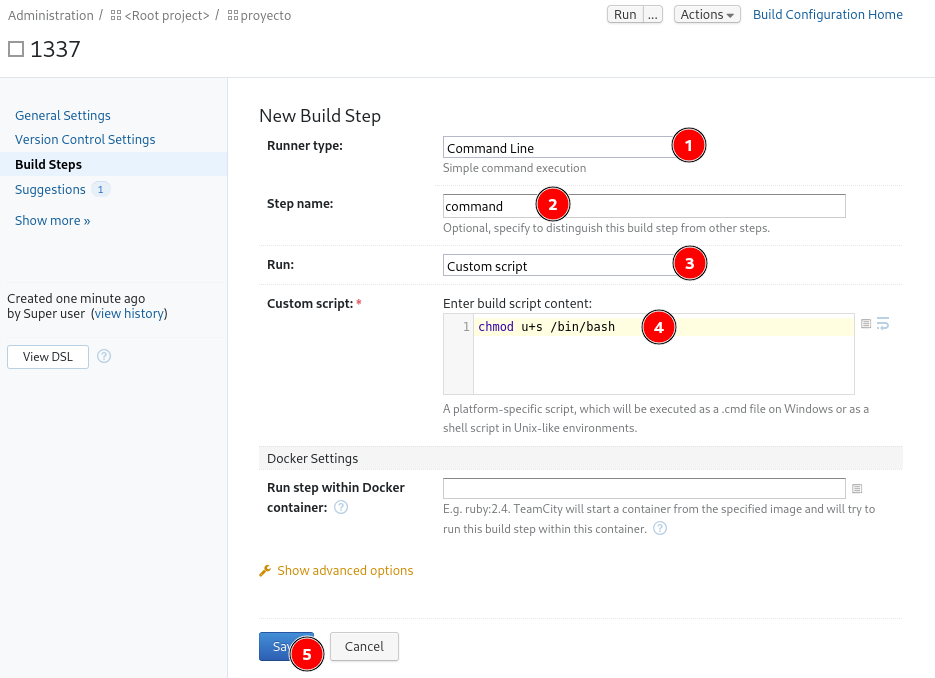This screenshot has width=935, height=678.
Task: Go to Version Control Settings
Action: pos(85,140)
